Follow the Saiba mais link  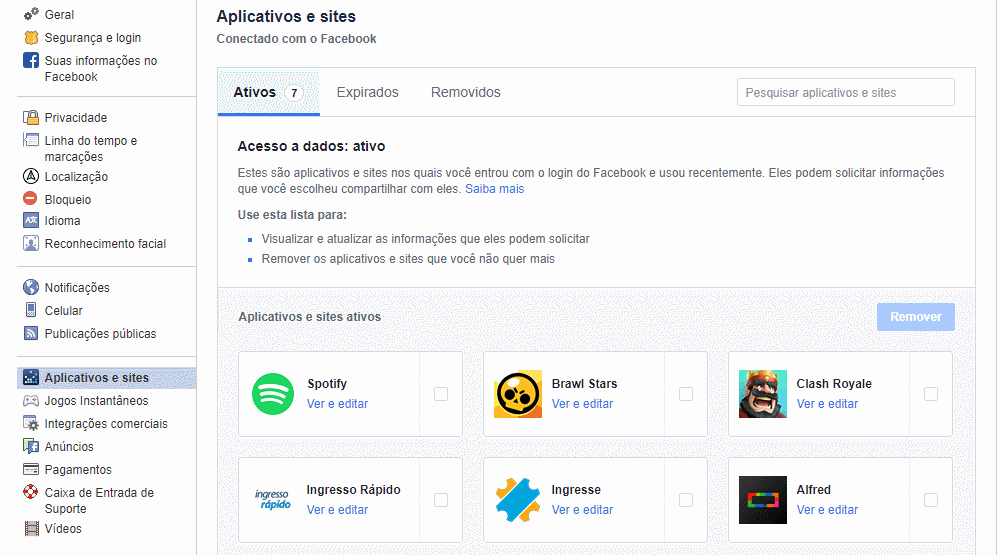(x=494, y=189)
